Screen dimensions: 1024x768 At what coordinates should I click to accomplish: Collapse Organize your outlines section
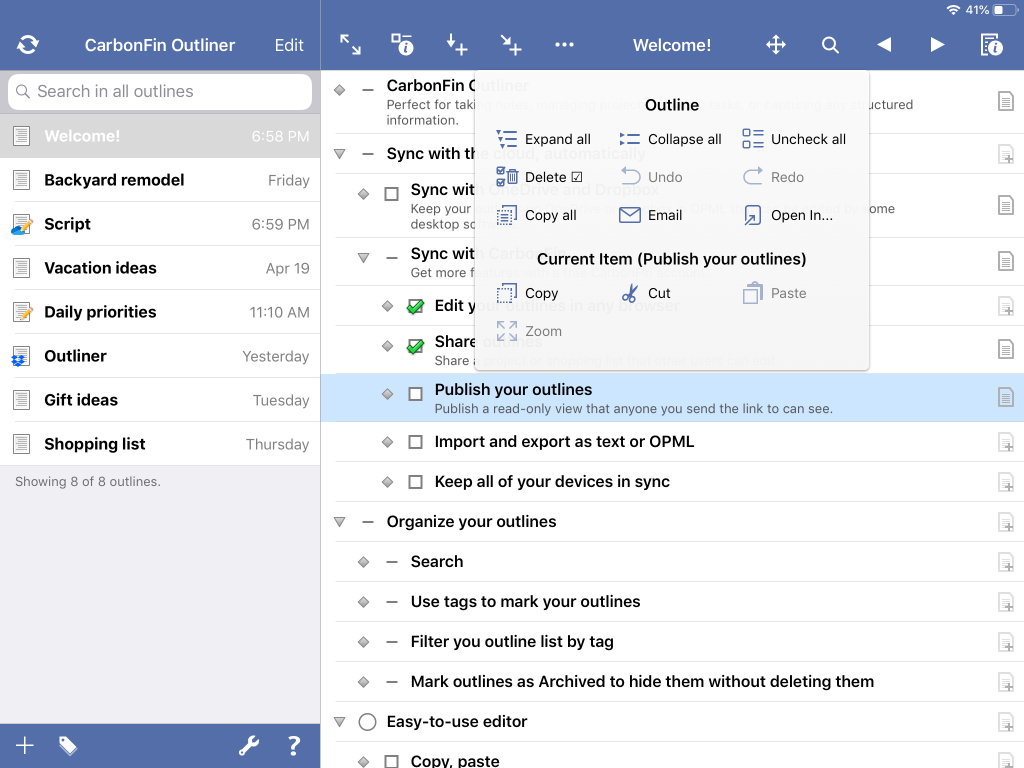point(340,522)
